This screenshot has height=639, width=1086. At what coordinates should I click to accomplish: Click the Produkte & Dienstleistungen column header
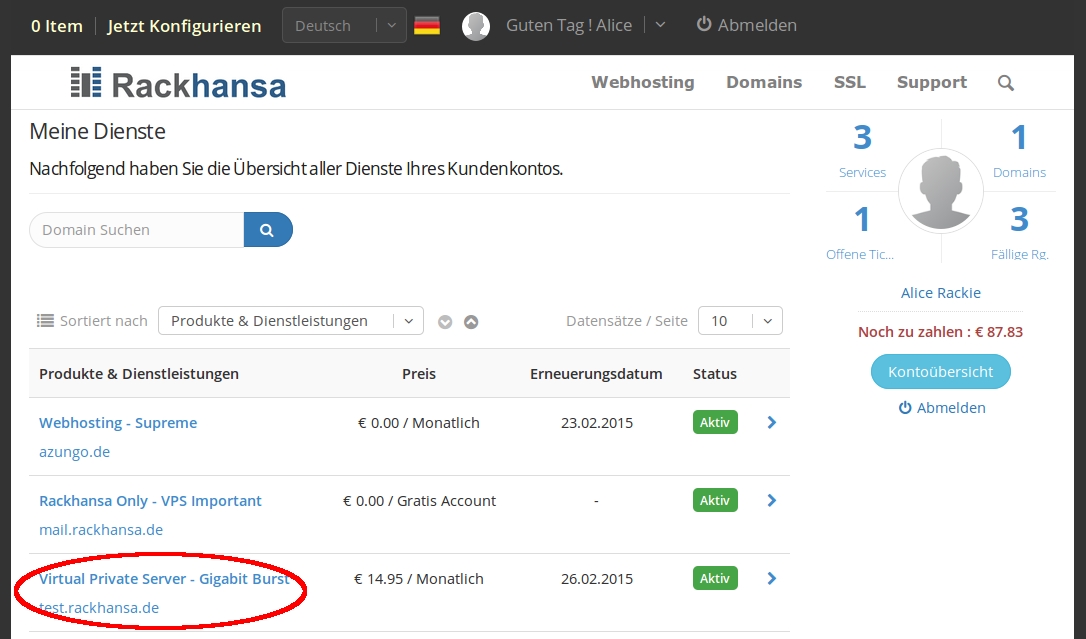pos(139,374)
